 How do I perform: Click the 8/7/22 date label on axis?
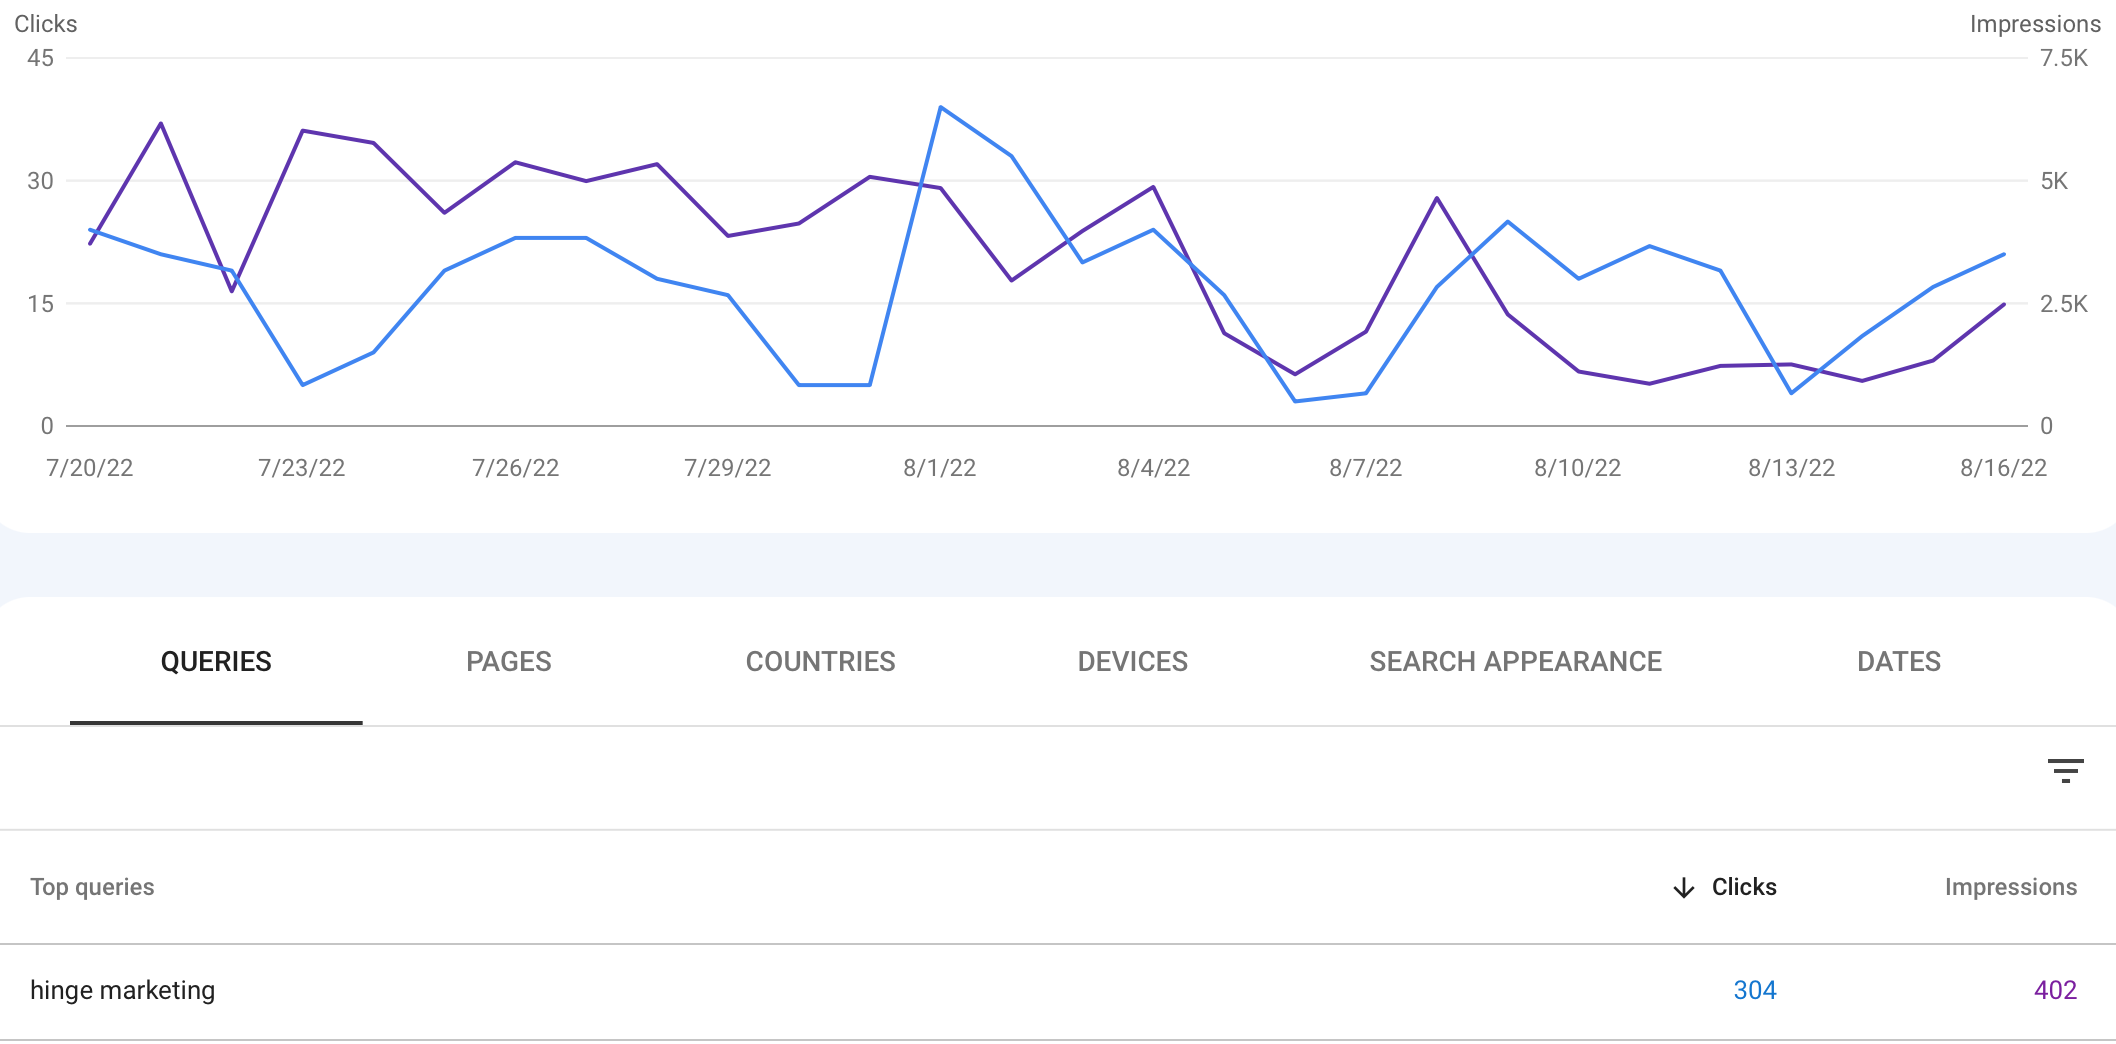pos(1365,468)
